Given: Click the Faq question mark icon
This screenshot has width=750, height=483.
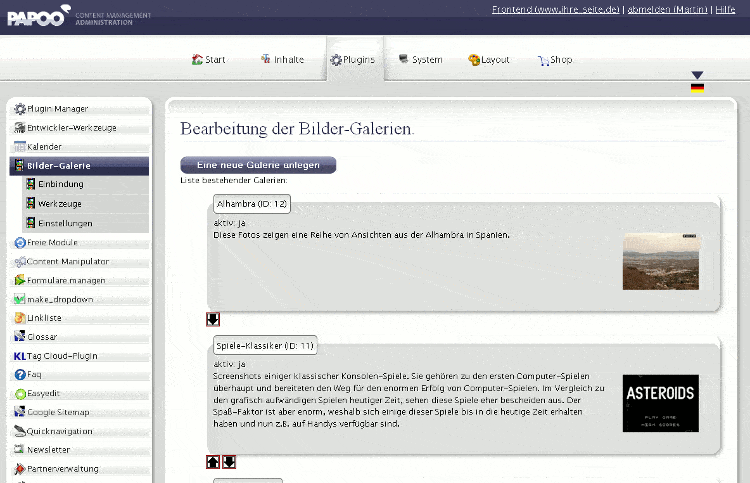Looking at the screenshot, I should (20, 374).
